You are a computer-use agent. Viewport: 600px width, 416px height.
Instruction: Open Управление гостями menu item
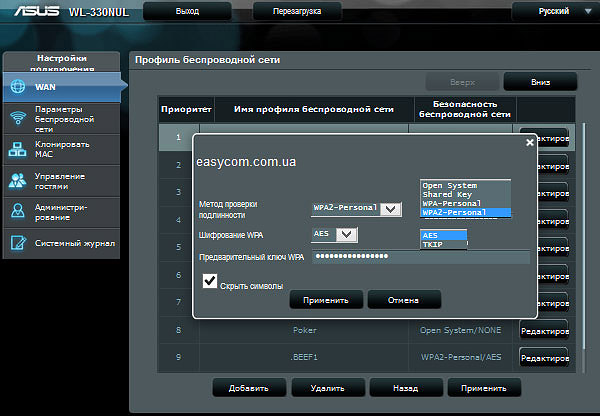click(x=61, y=181)
